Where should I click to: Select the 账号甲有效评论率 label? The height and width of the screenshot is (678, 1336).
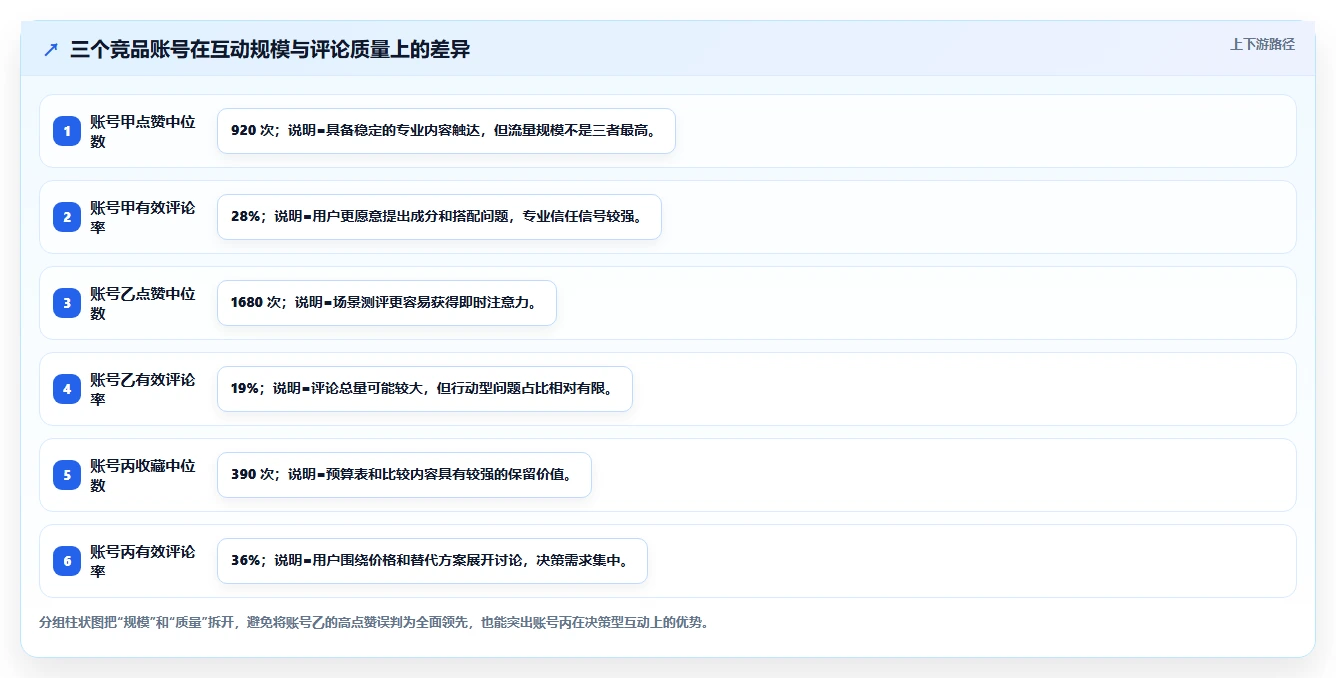coord(143,217)
